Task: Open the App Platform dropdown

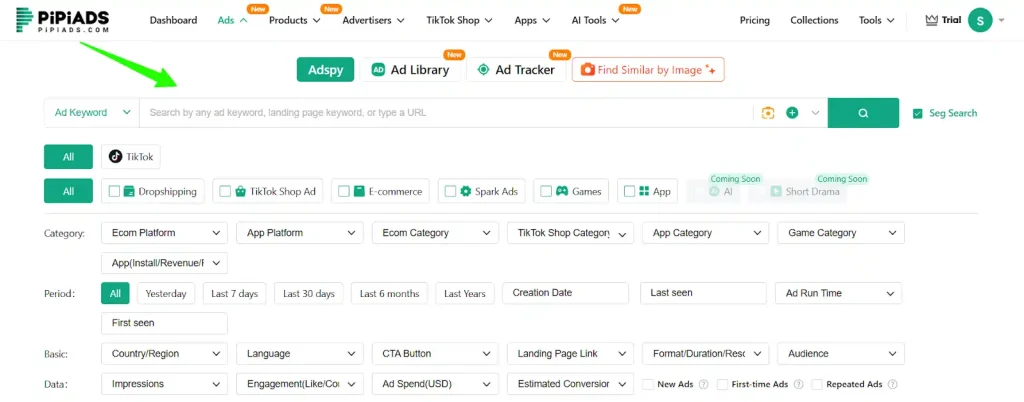Action: point(300,233)
